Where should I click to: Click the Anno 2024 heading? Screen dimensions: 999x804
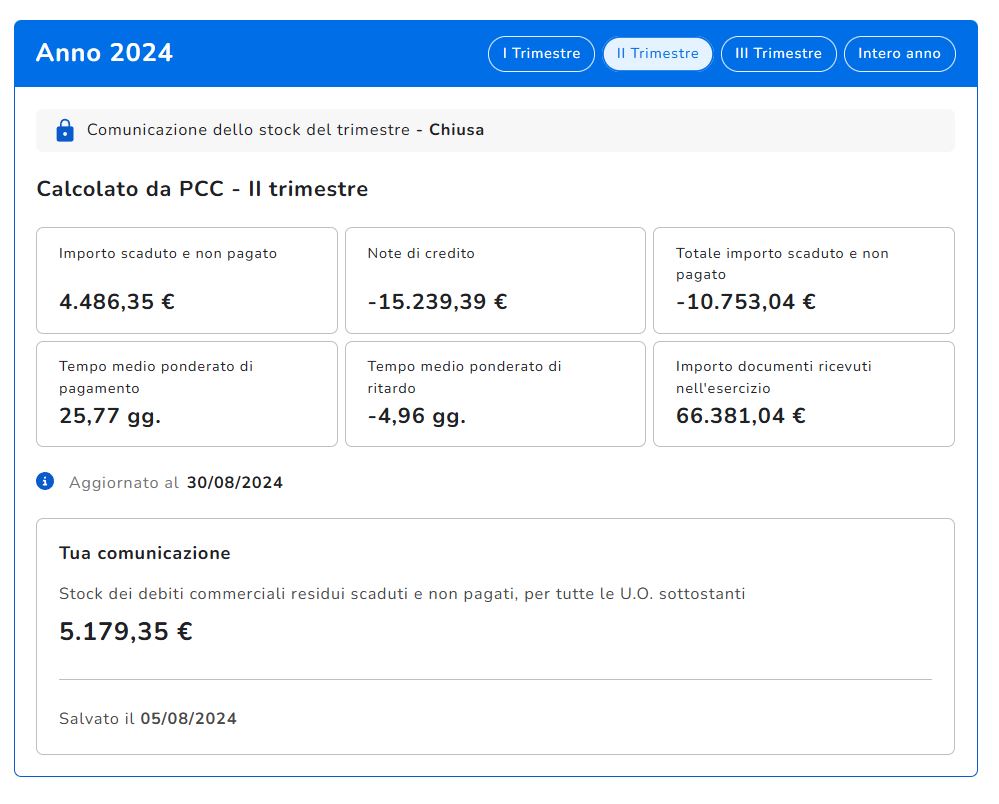(104, 53)
